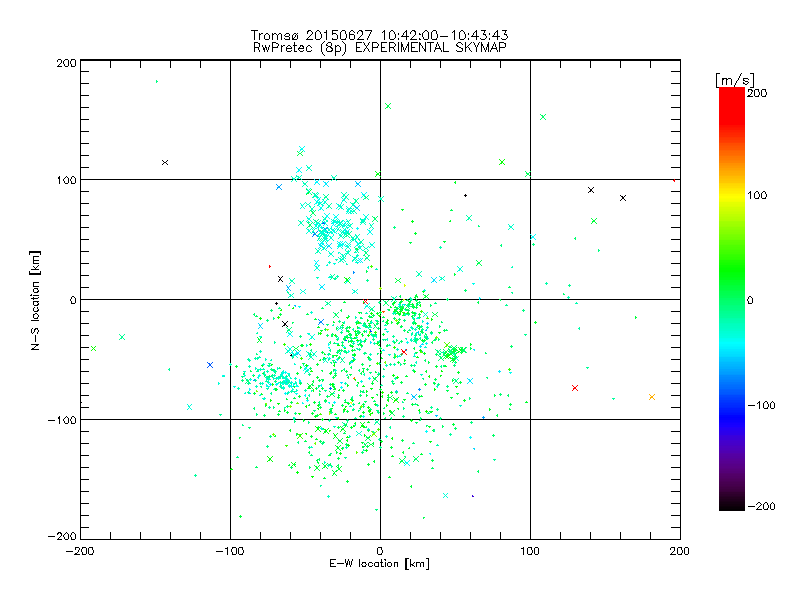Viewport: 800px width, 600px height.
Task: Click the subtitle 'RwPretec (8p) EXPERIMENTAL SKYMAP'
Action: coord(379,48)
